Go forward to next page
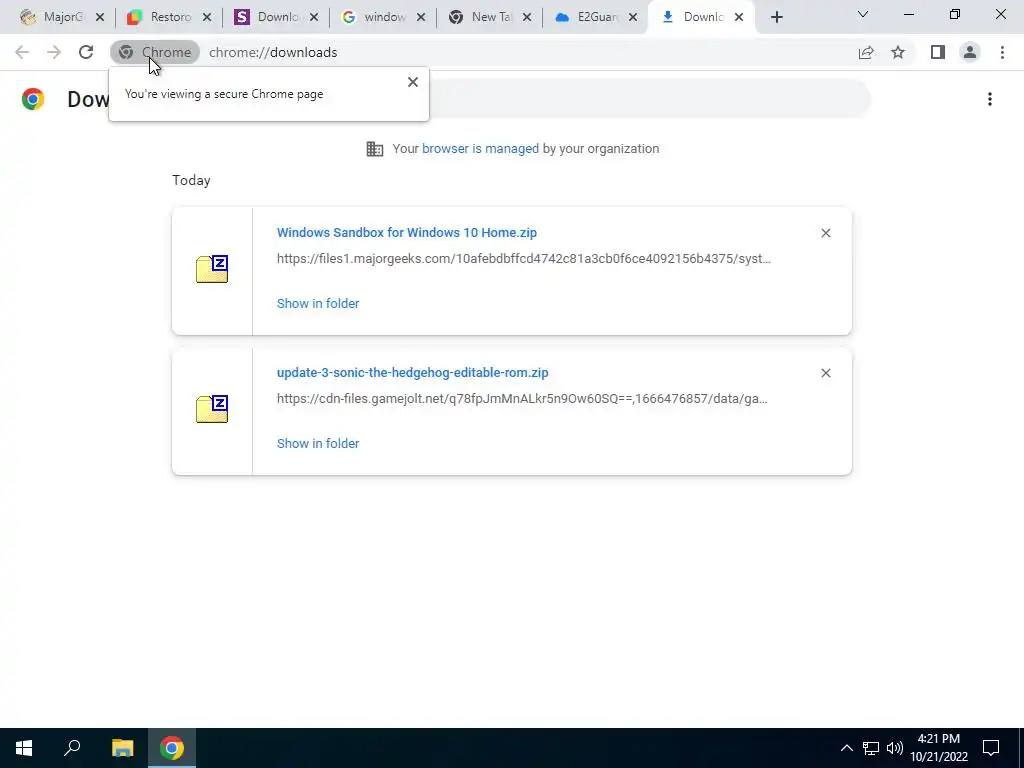1024x768 pixels. click(x=54, y=52)
